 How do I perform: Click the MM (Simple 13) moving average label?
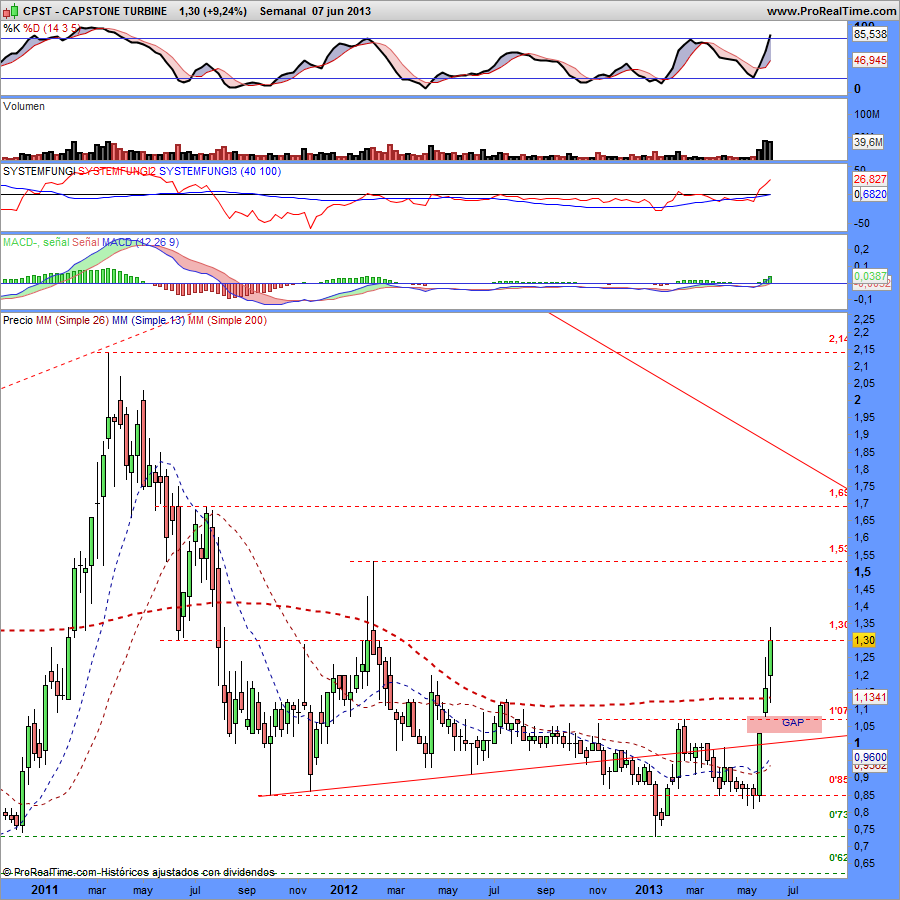click(148, 320)
